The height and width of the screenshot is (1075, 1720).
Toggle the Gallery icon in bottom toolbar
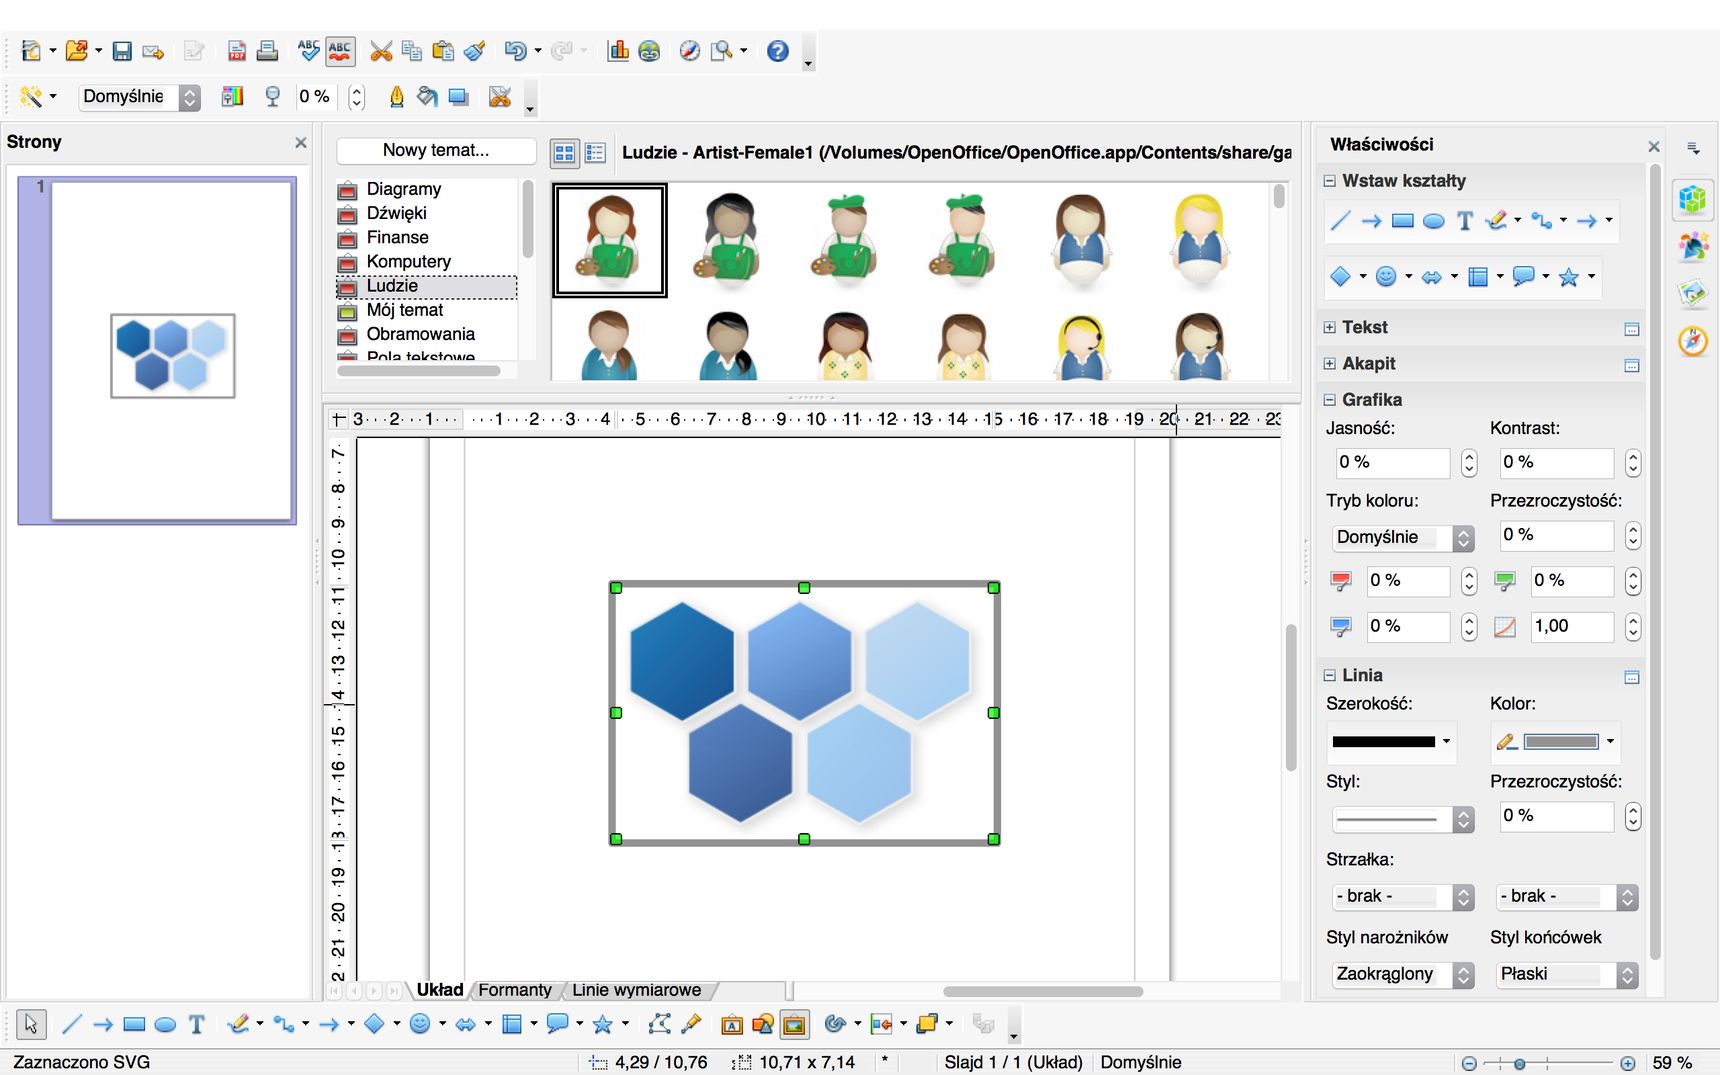[x=794, y=1024]
